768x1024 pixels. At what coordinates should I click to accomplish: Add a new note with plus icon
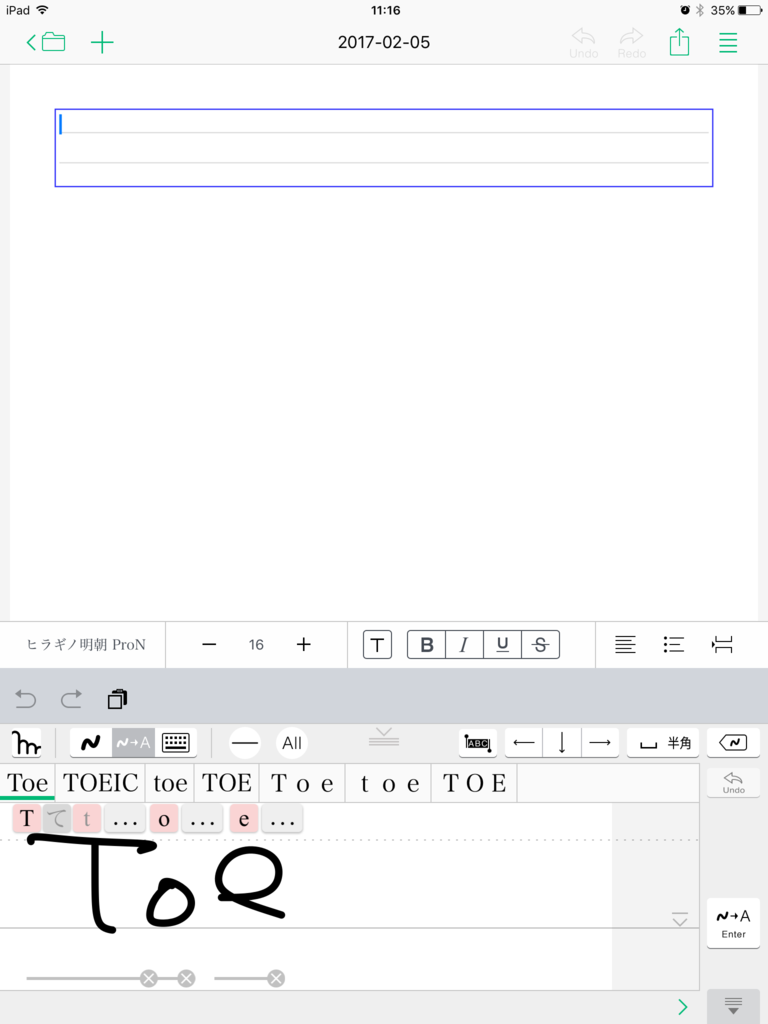pos(102,43)
